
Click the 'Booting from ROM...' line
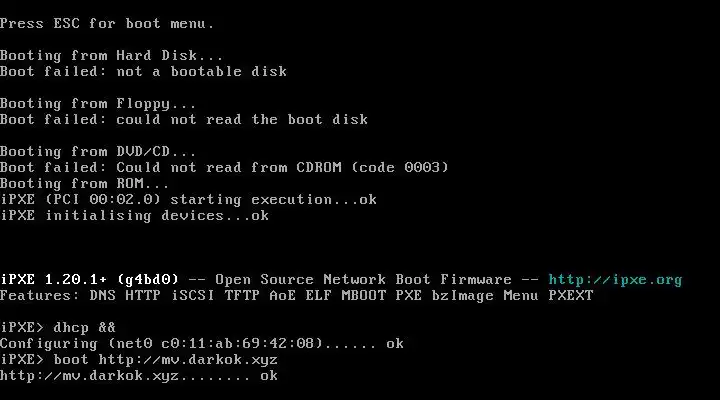84,184
